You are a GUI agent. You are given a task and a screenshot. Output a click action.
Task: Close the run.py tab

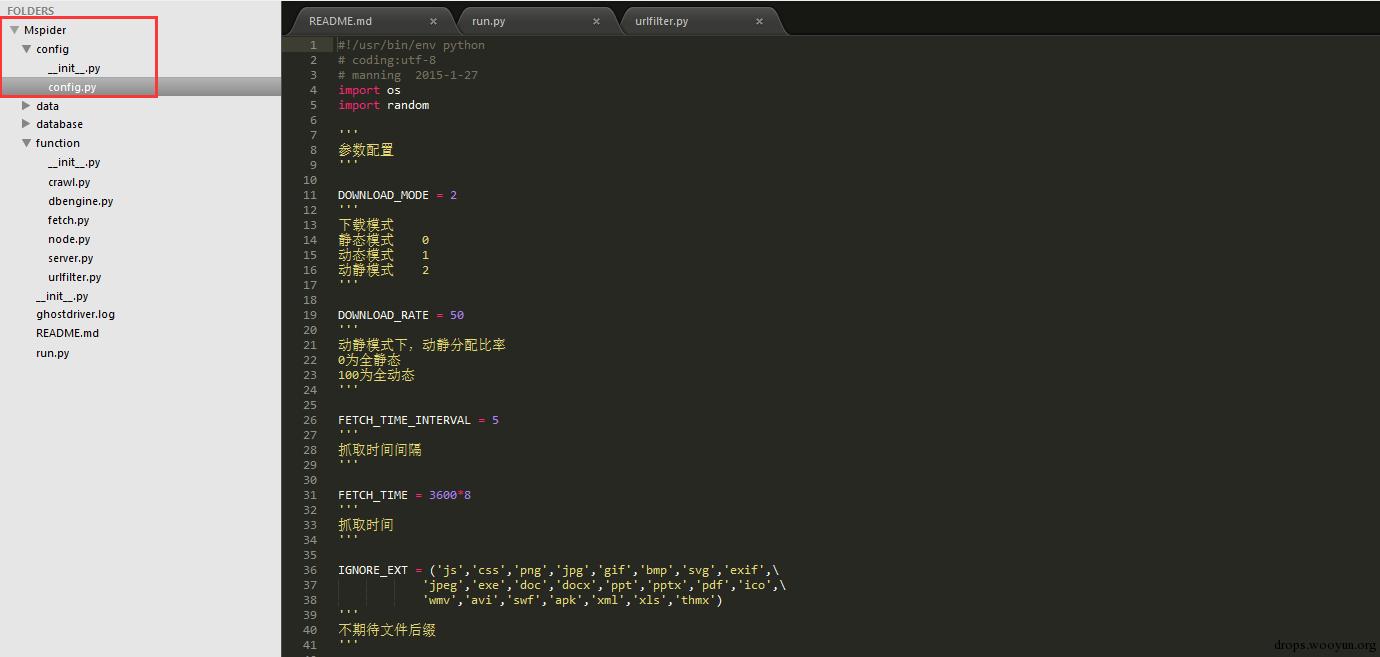pyautogui.click(x=596, y=21)
